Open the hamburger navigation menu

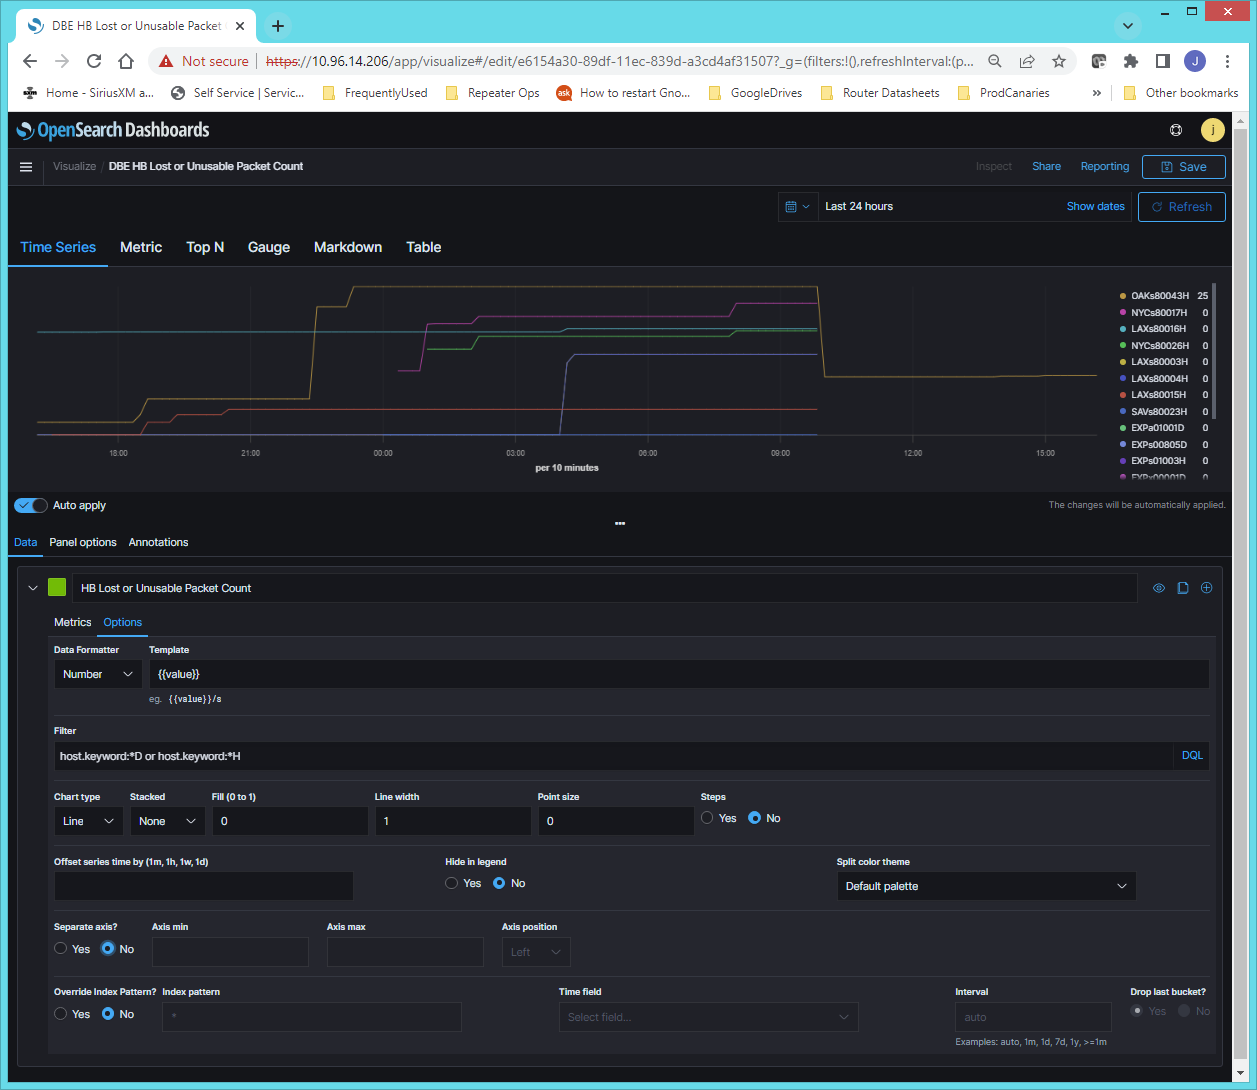point(26,167)
